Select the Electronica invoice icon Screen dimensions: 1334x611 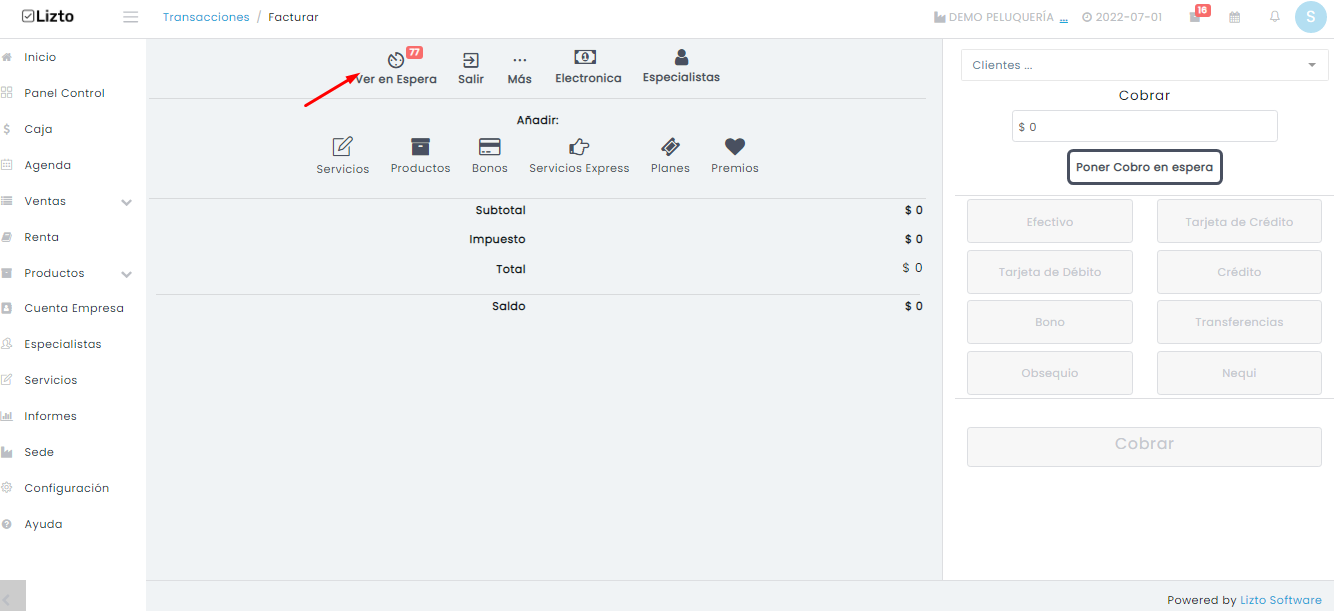tap(586, 57)
